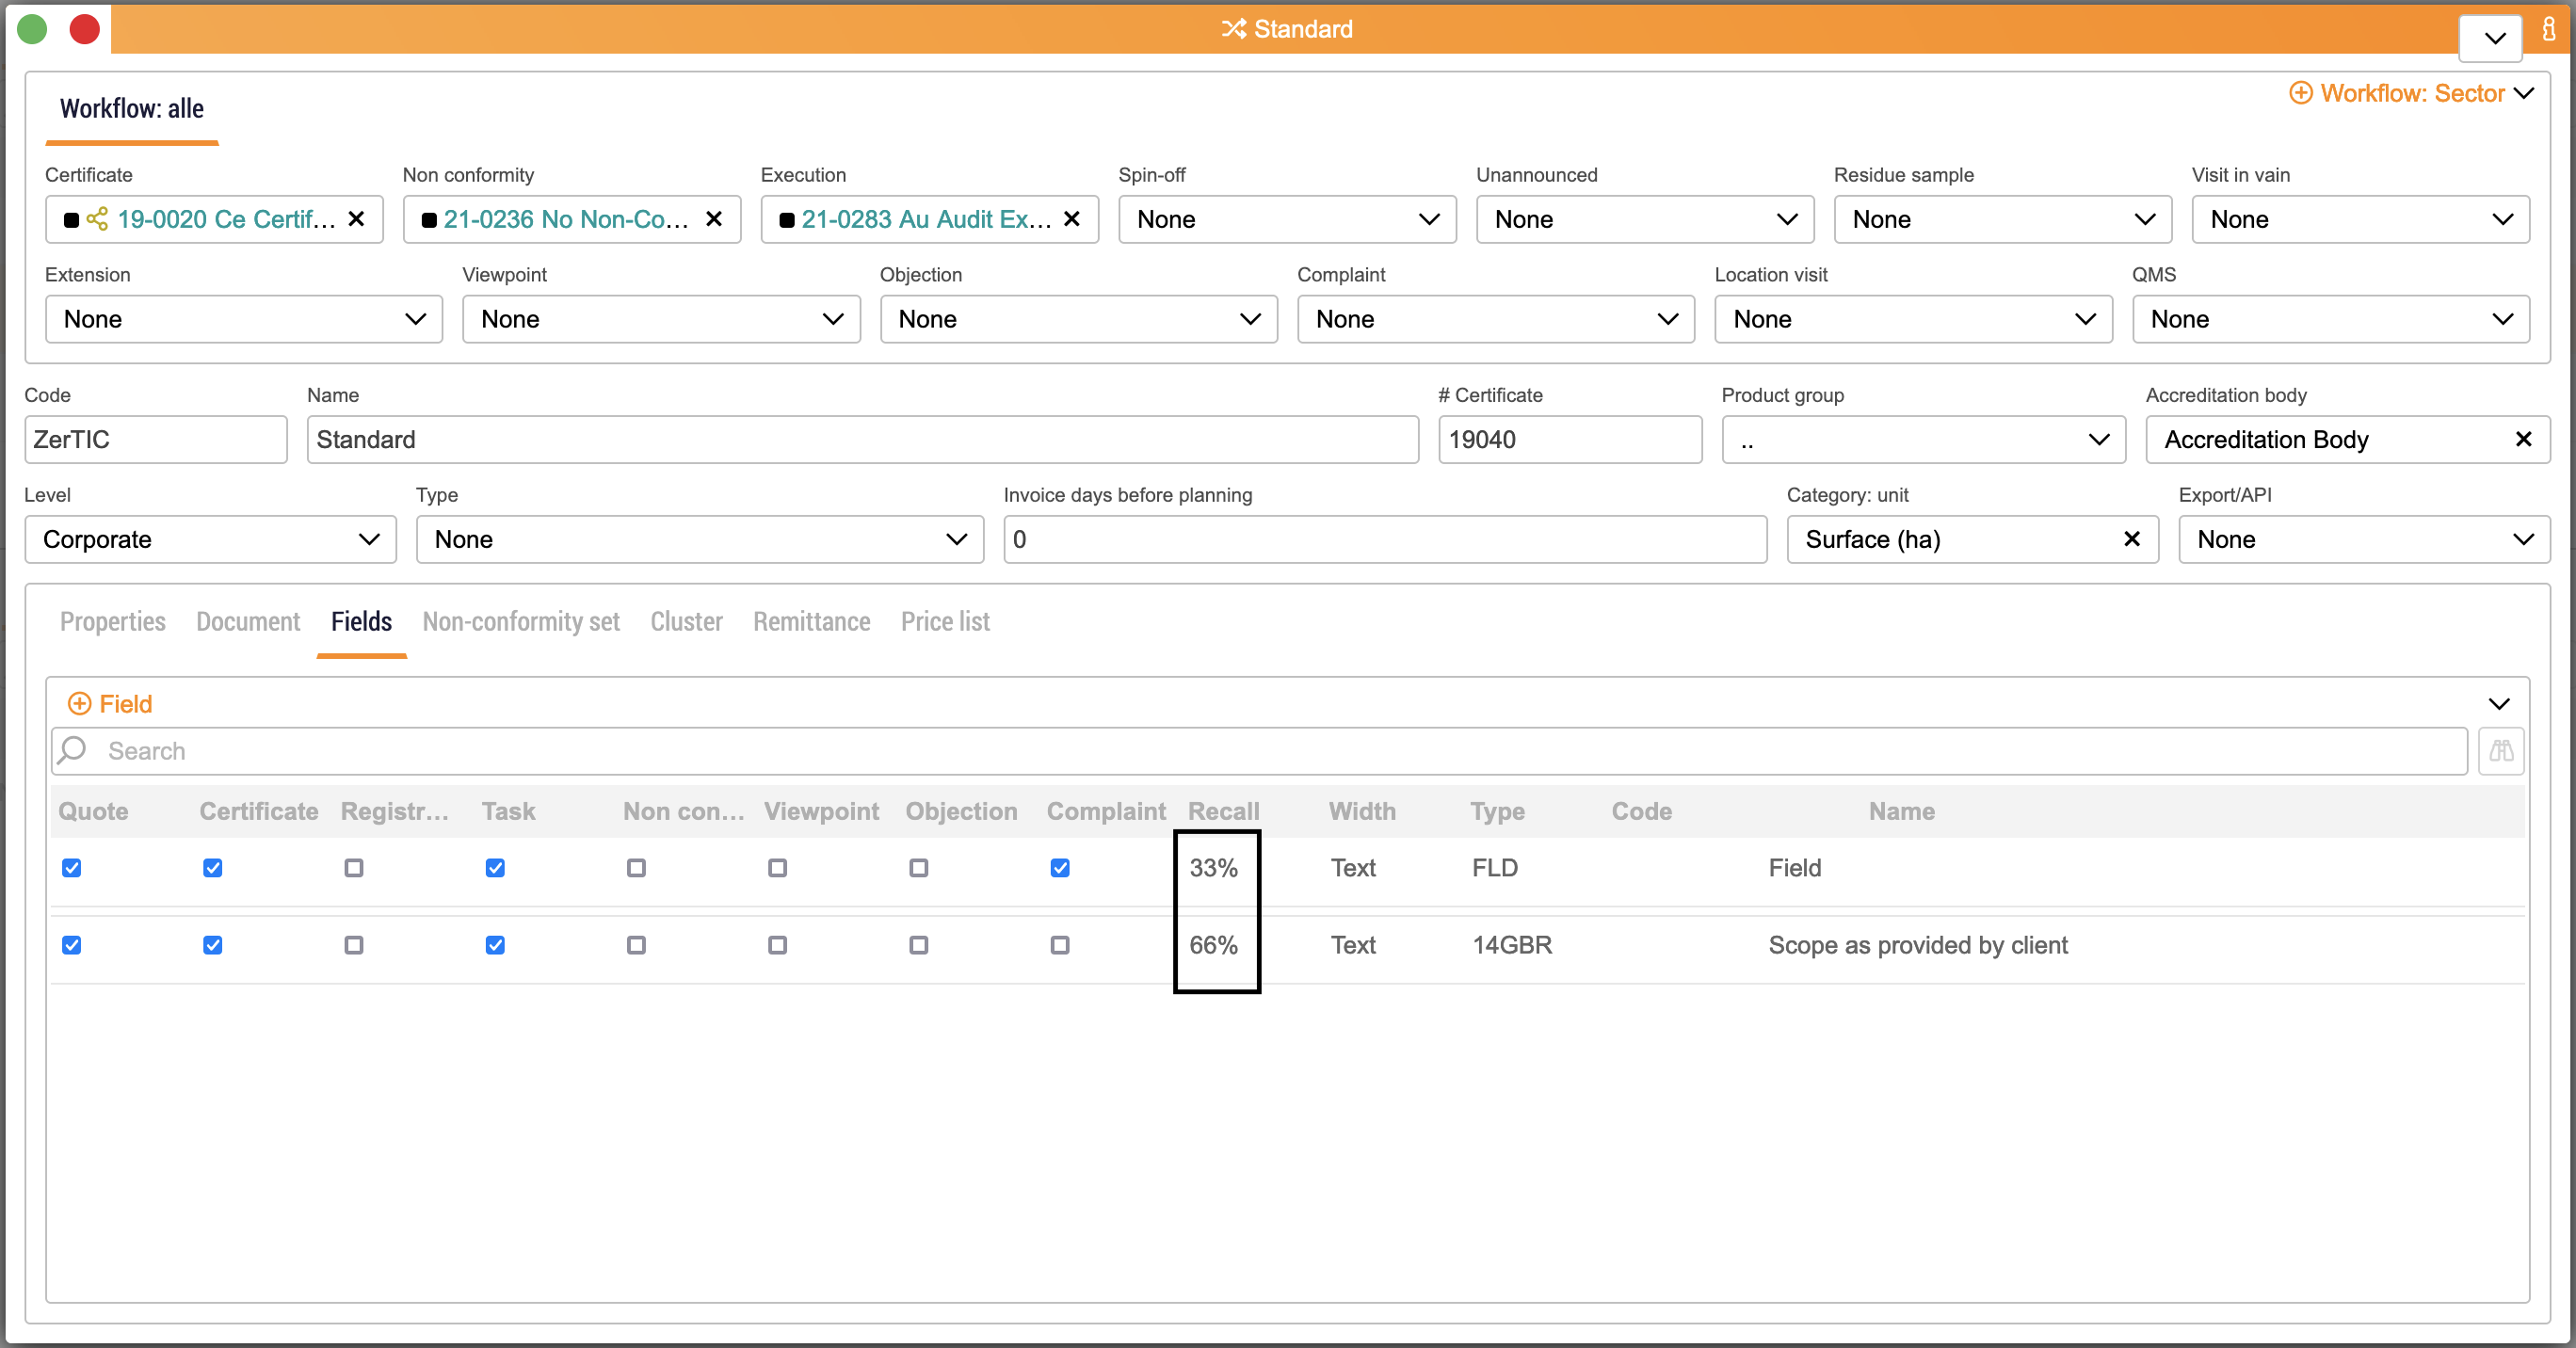Enable Registration checkbox for FLD row
The height and width of the screenshot is (1348, 2576).
coord(354,868)
